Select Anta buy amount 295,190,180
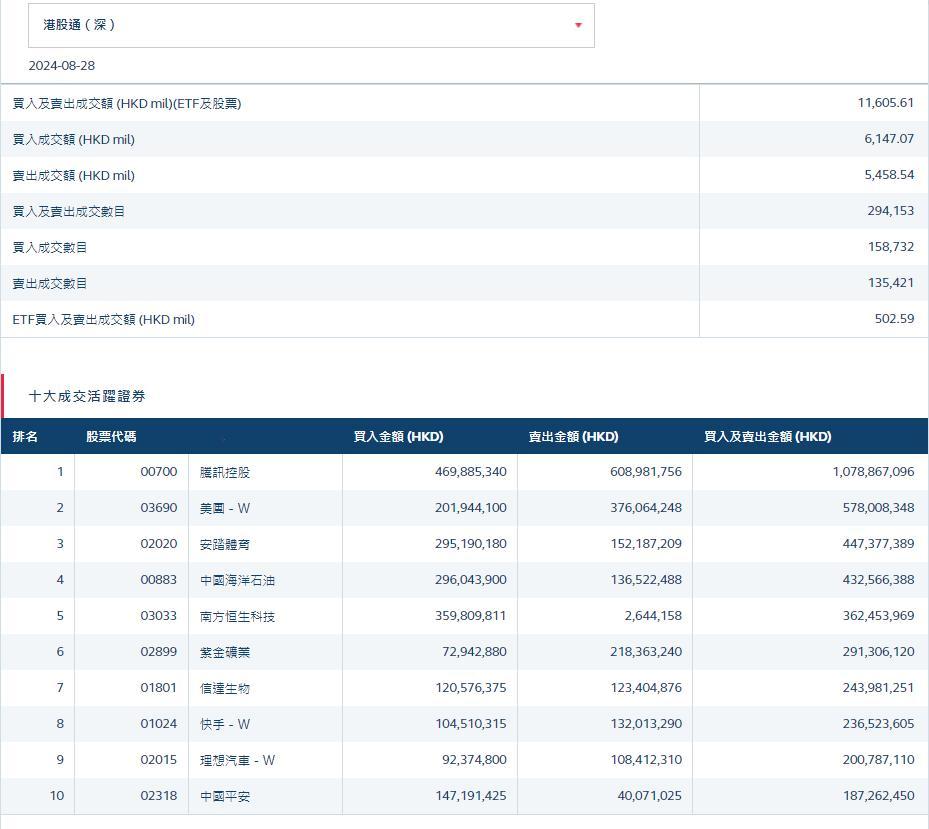The image size is (929, 829). 470,544
